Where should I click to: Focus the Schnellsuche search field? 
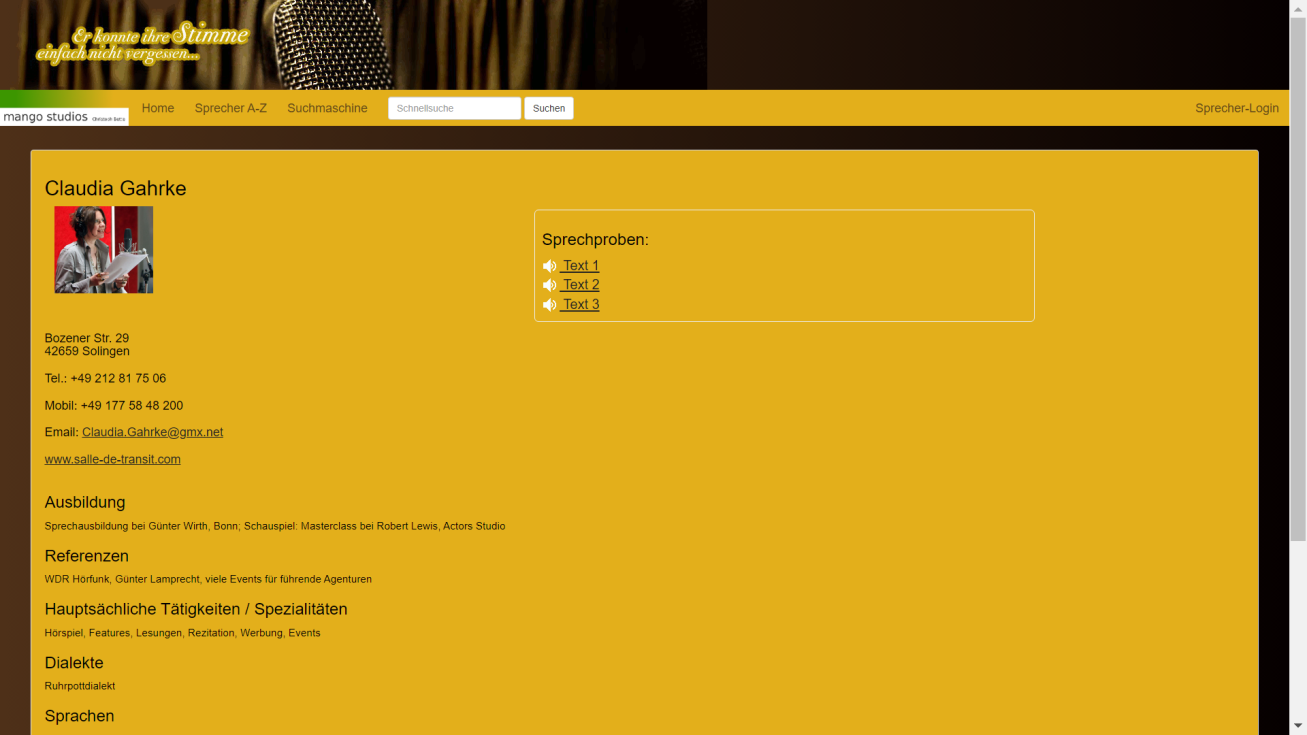pos(454,108)
